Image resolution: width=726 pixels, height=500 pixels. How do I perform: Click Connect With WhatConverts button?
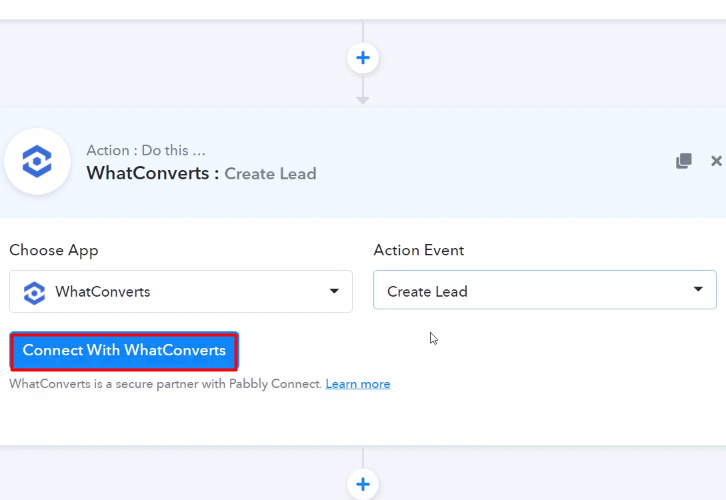(124, 351)
